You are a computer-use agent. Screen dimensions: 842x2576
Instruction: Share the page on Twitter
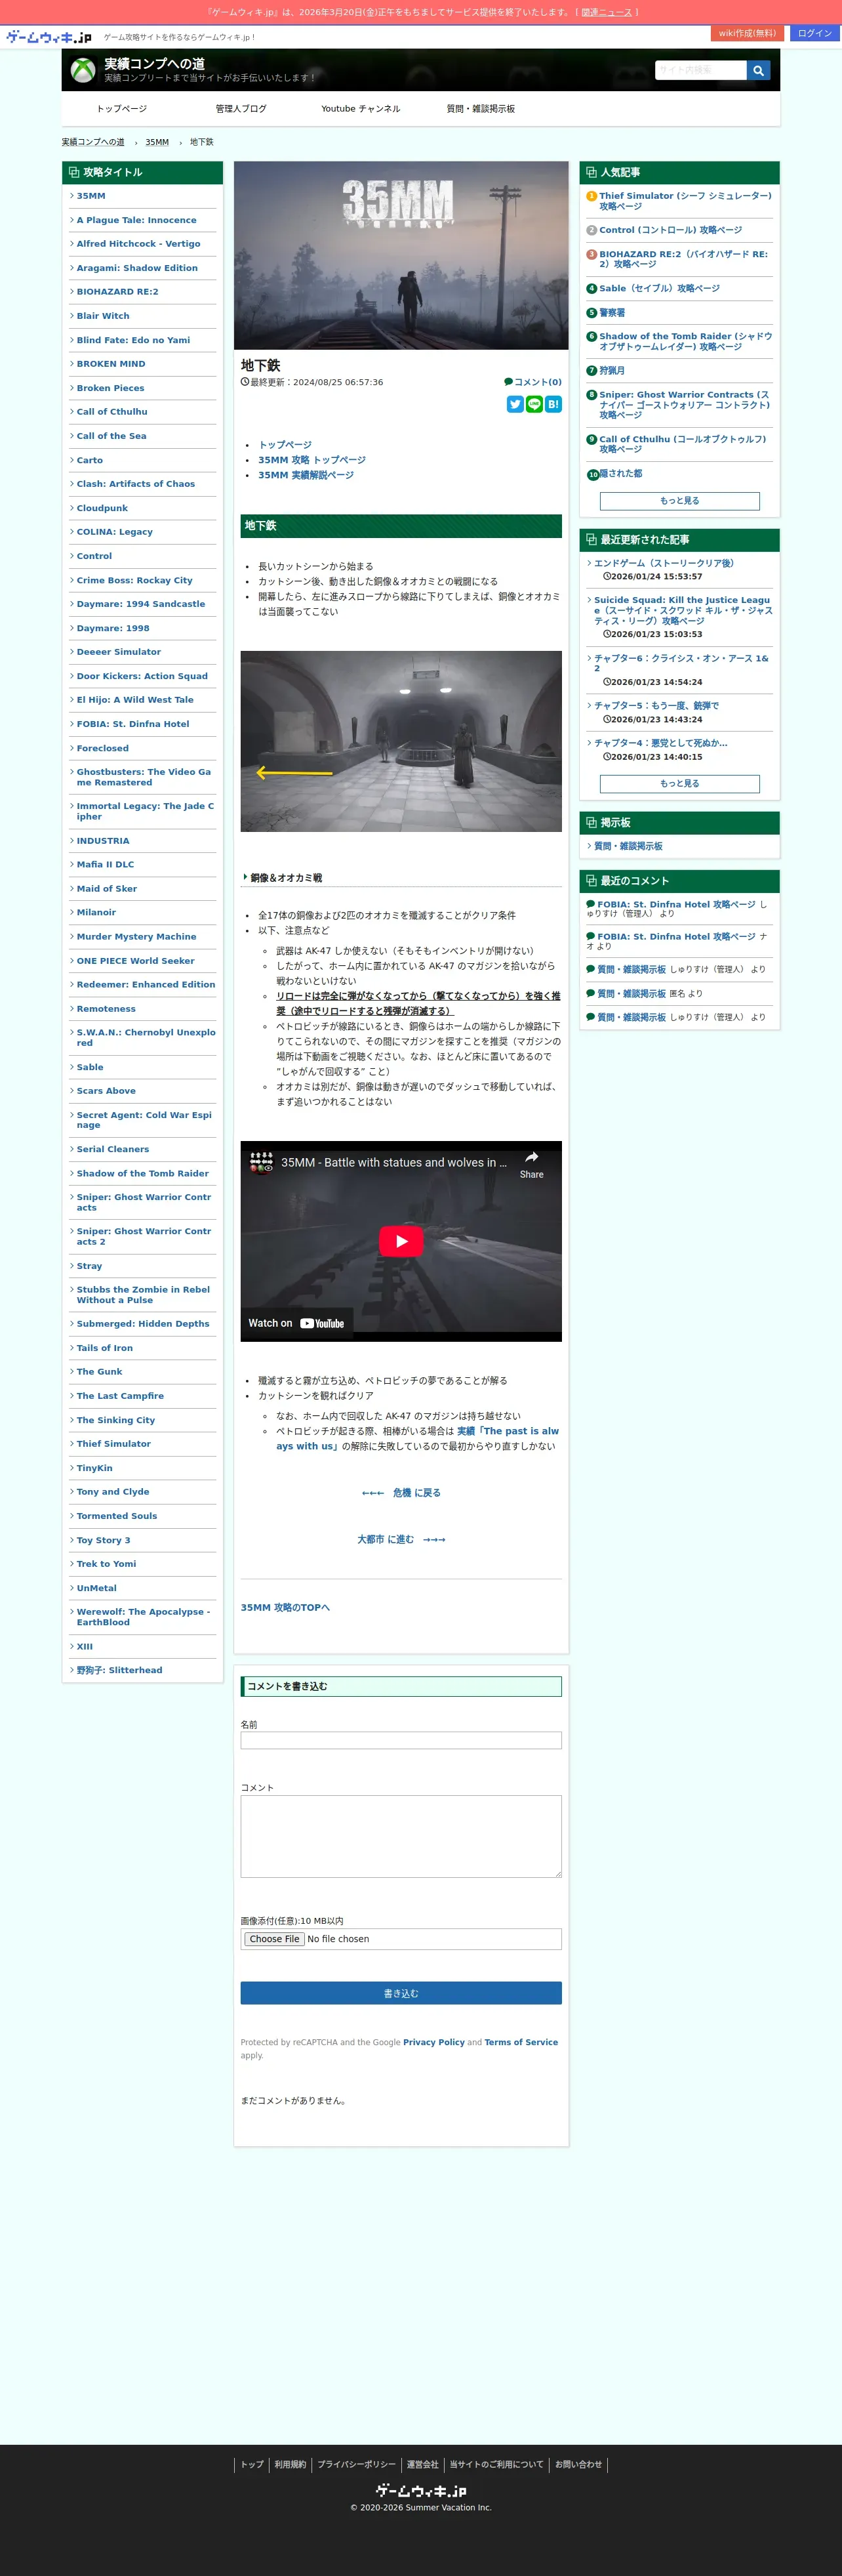pyautogui.click(x=515, y=404)
